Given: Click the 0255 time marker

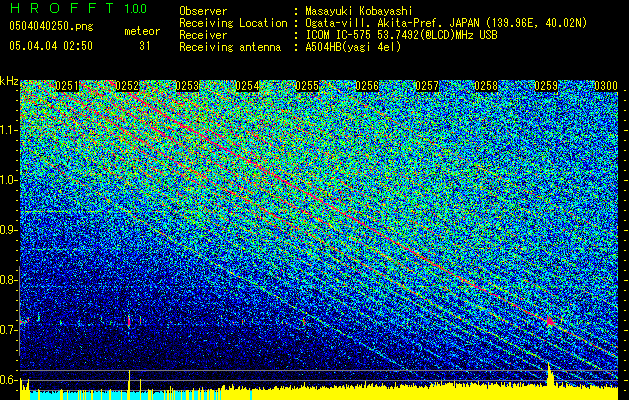Looking at the screenshot, I should pyautogui.click(x=307, y=86).
